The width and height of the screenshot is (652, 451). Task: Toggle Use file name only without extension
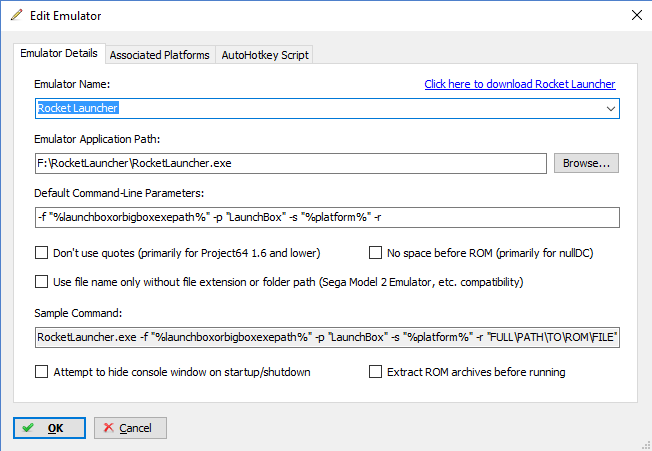pyautogui.click(x=42, y=282)
